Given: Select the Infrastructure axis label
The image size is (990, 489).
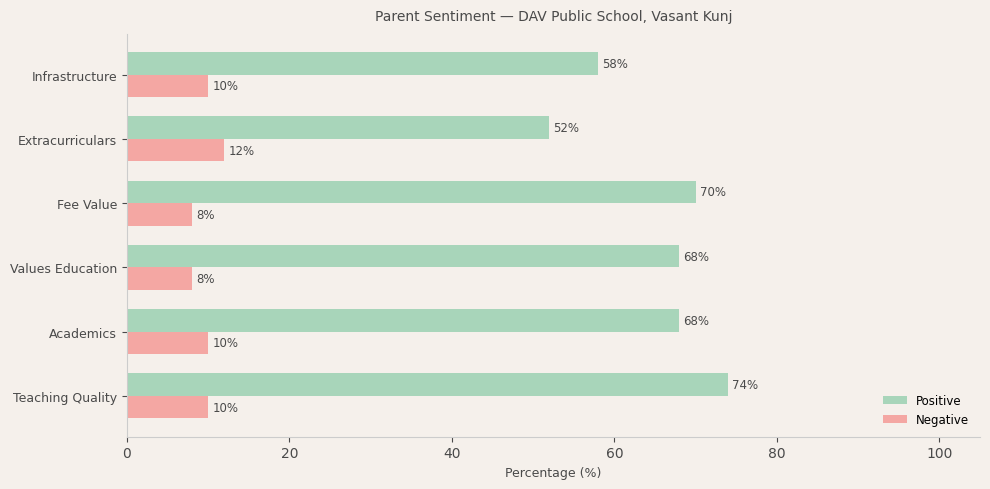Looking at the screenshot, I should [x=74, y=77].
